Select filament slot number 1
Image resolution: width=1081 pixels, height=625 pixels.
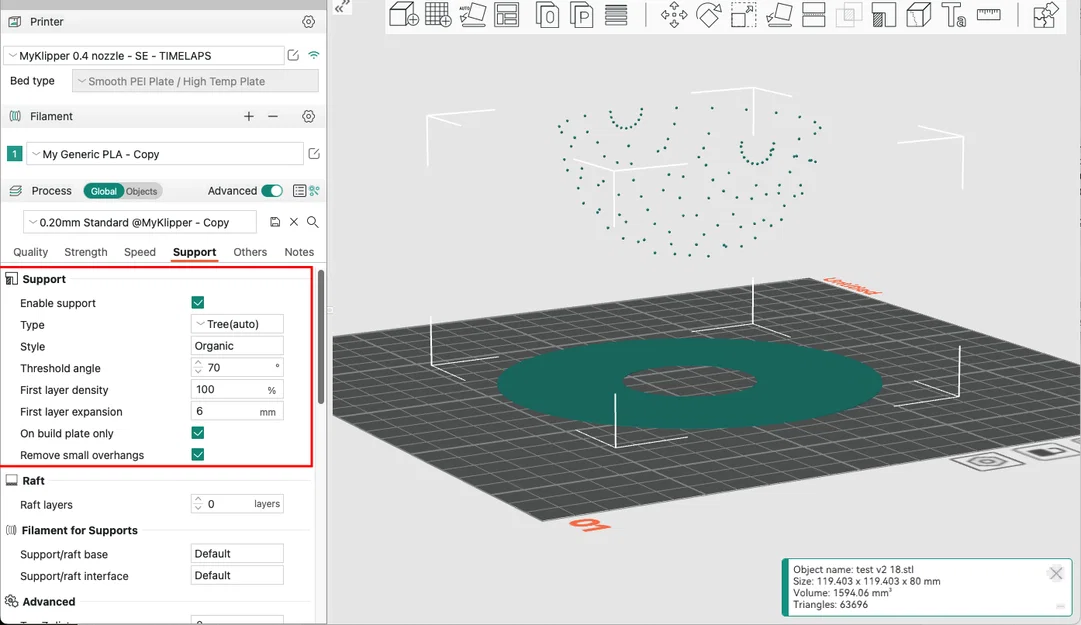(x=14, y=154)
